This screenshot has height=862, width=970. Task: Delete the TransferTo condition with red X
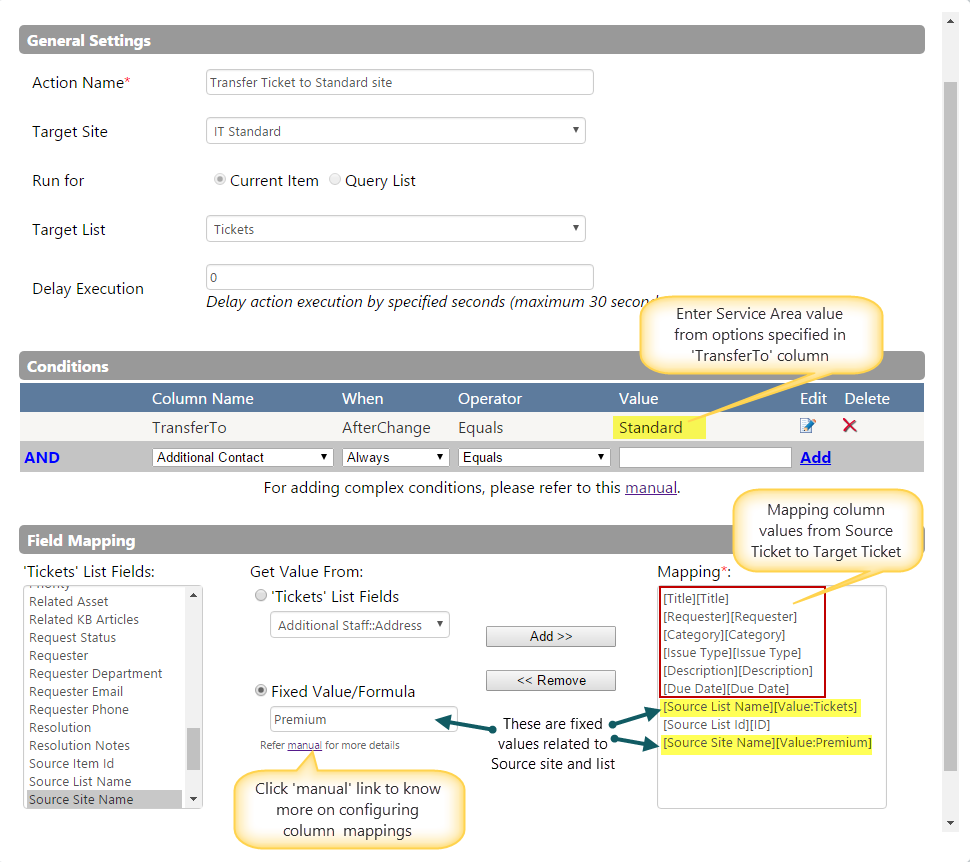tap(849, 426)
